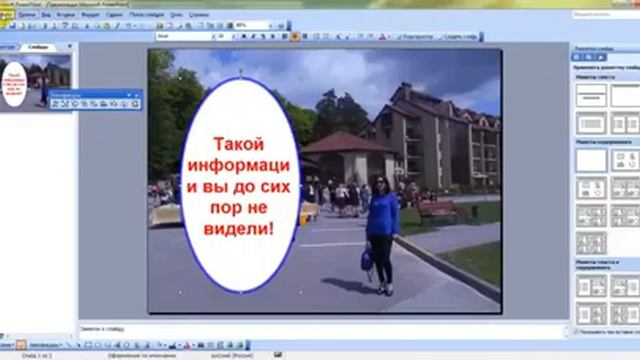This screenshot has width=640, height=360.
Task: Click the Конструктор button
Action: [415, 36]
